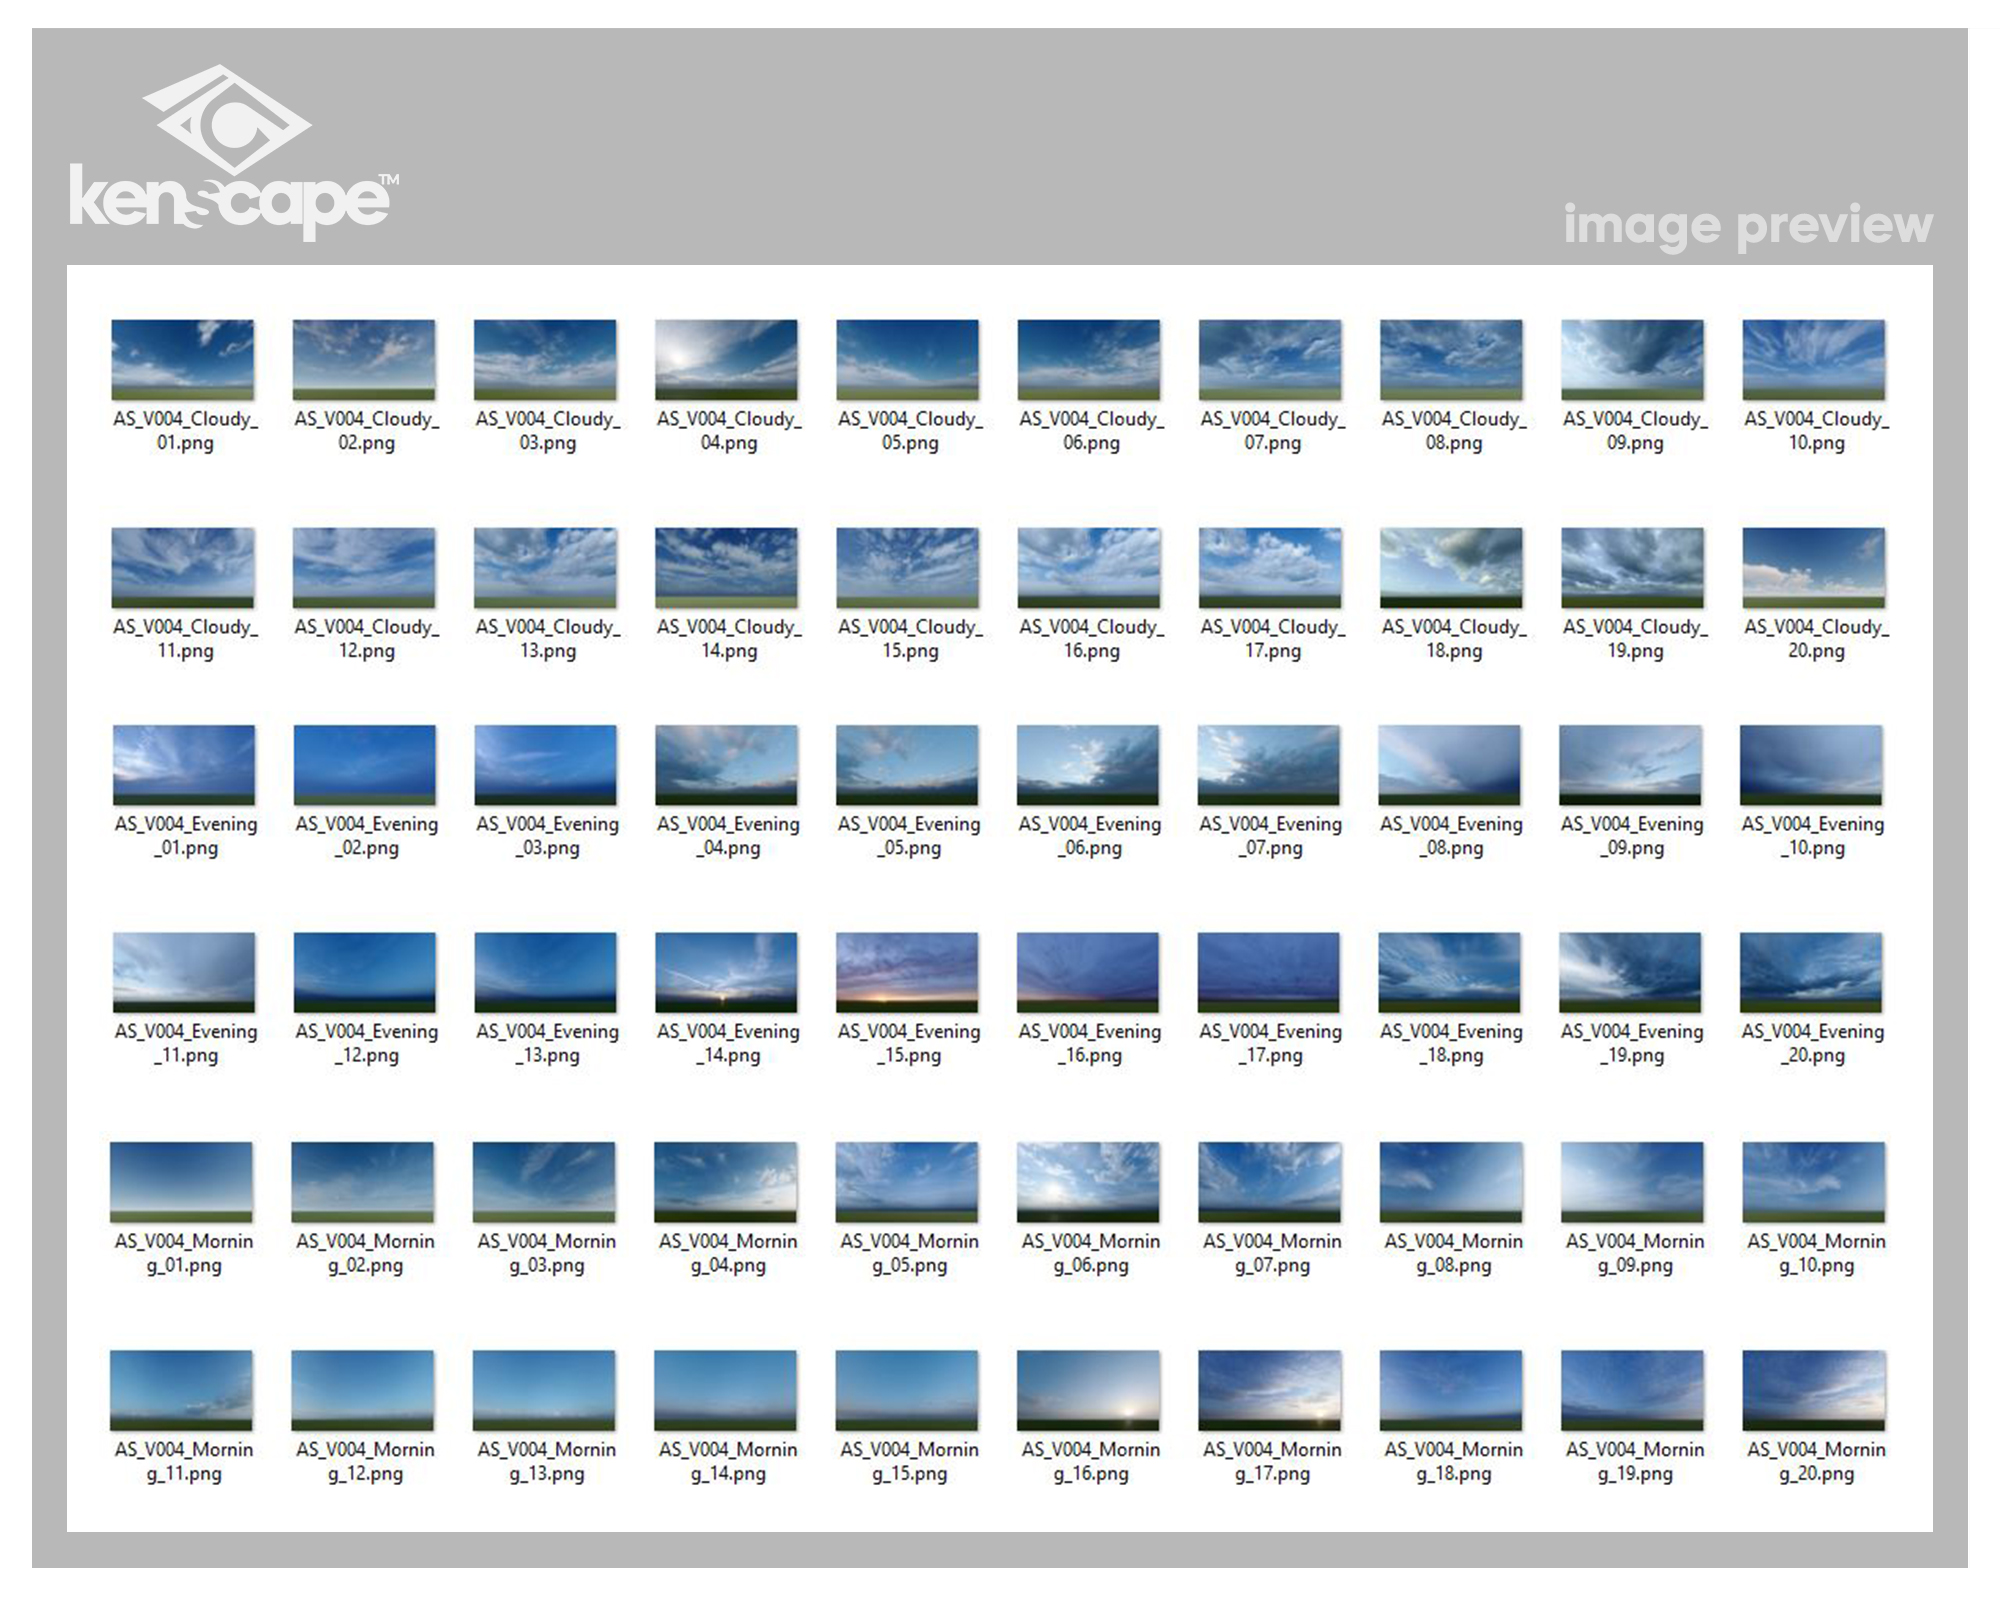Select the AS_V004_Cloudy_20.png file
The height and width of the screenshot is (1600, 2000).
point(1813,568)
